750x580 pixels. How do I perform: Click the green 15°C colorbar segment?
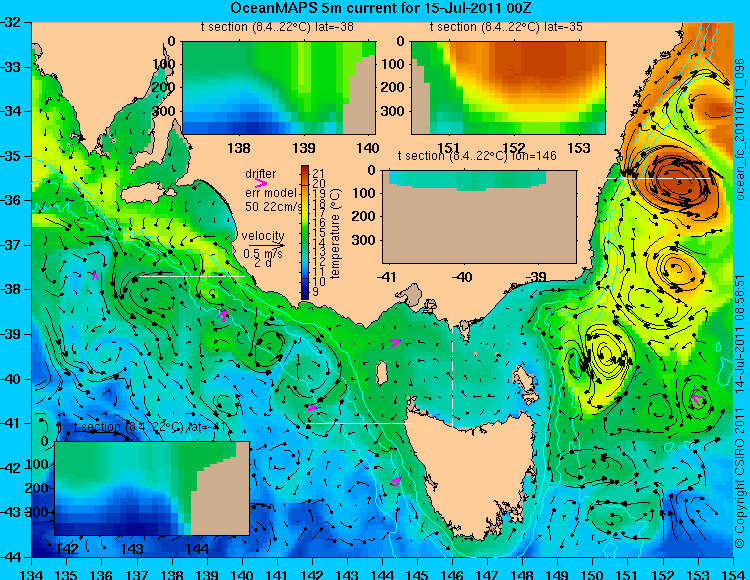(x=305, y=232)
